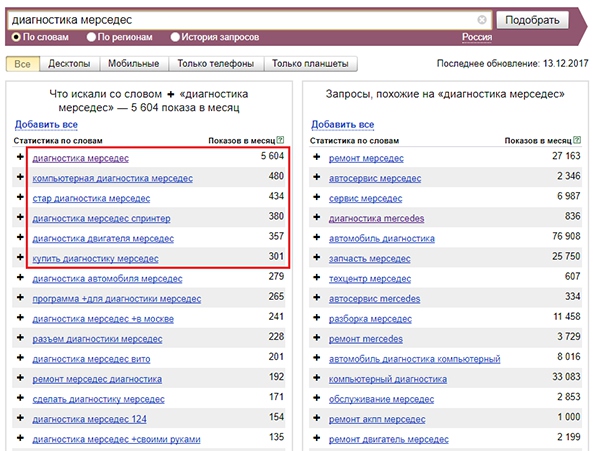Add 'техцентр мерседес' via its plus icon
The height and width of the screenshot is (451, 600).
[x=316, y=277]
